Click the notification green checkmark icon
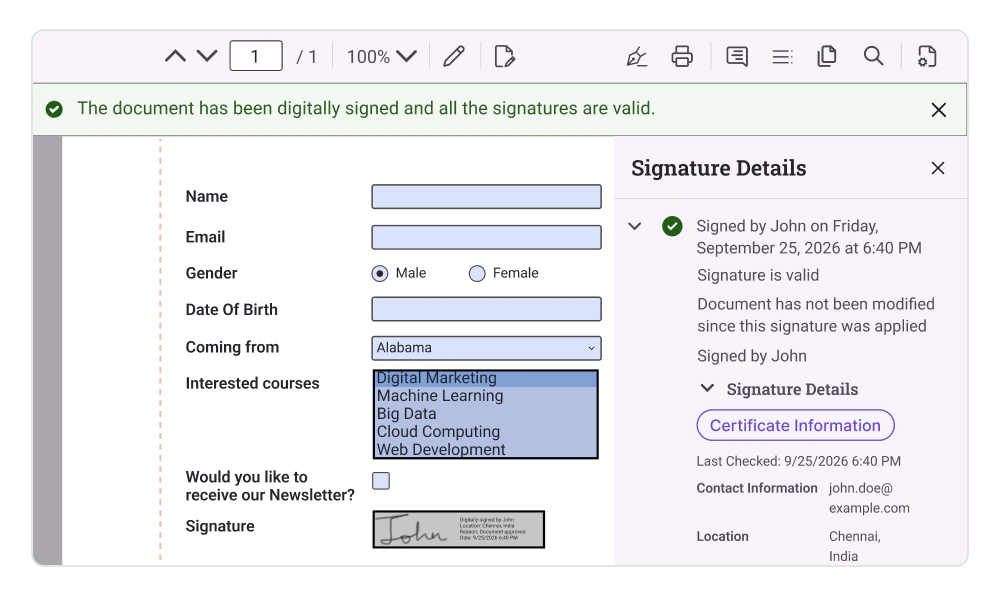The image size is (1000, 600). pyautogui.click(x=54, y=110)
